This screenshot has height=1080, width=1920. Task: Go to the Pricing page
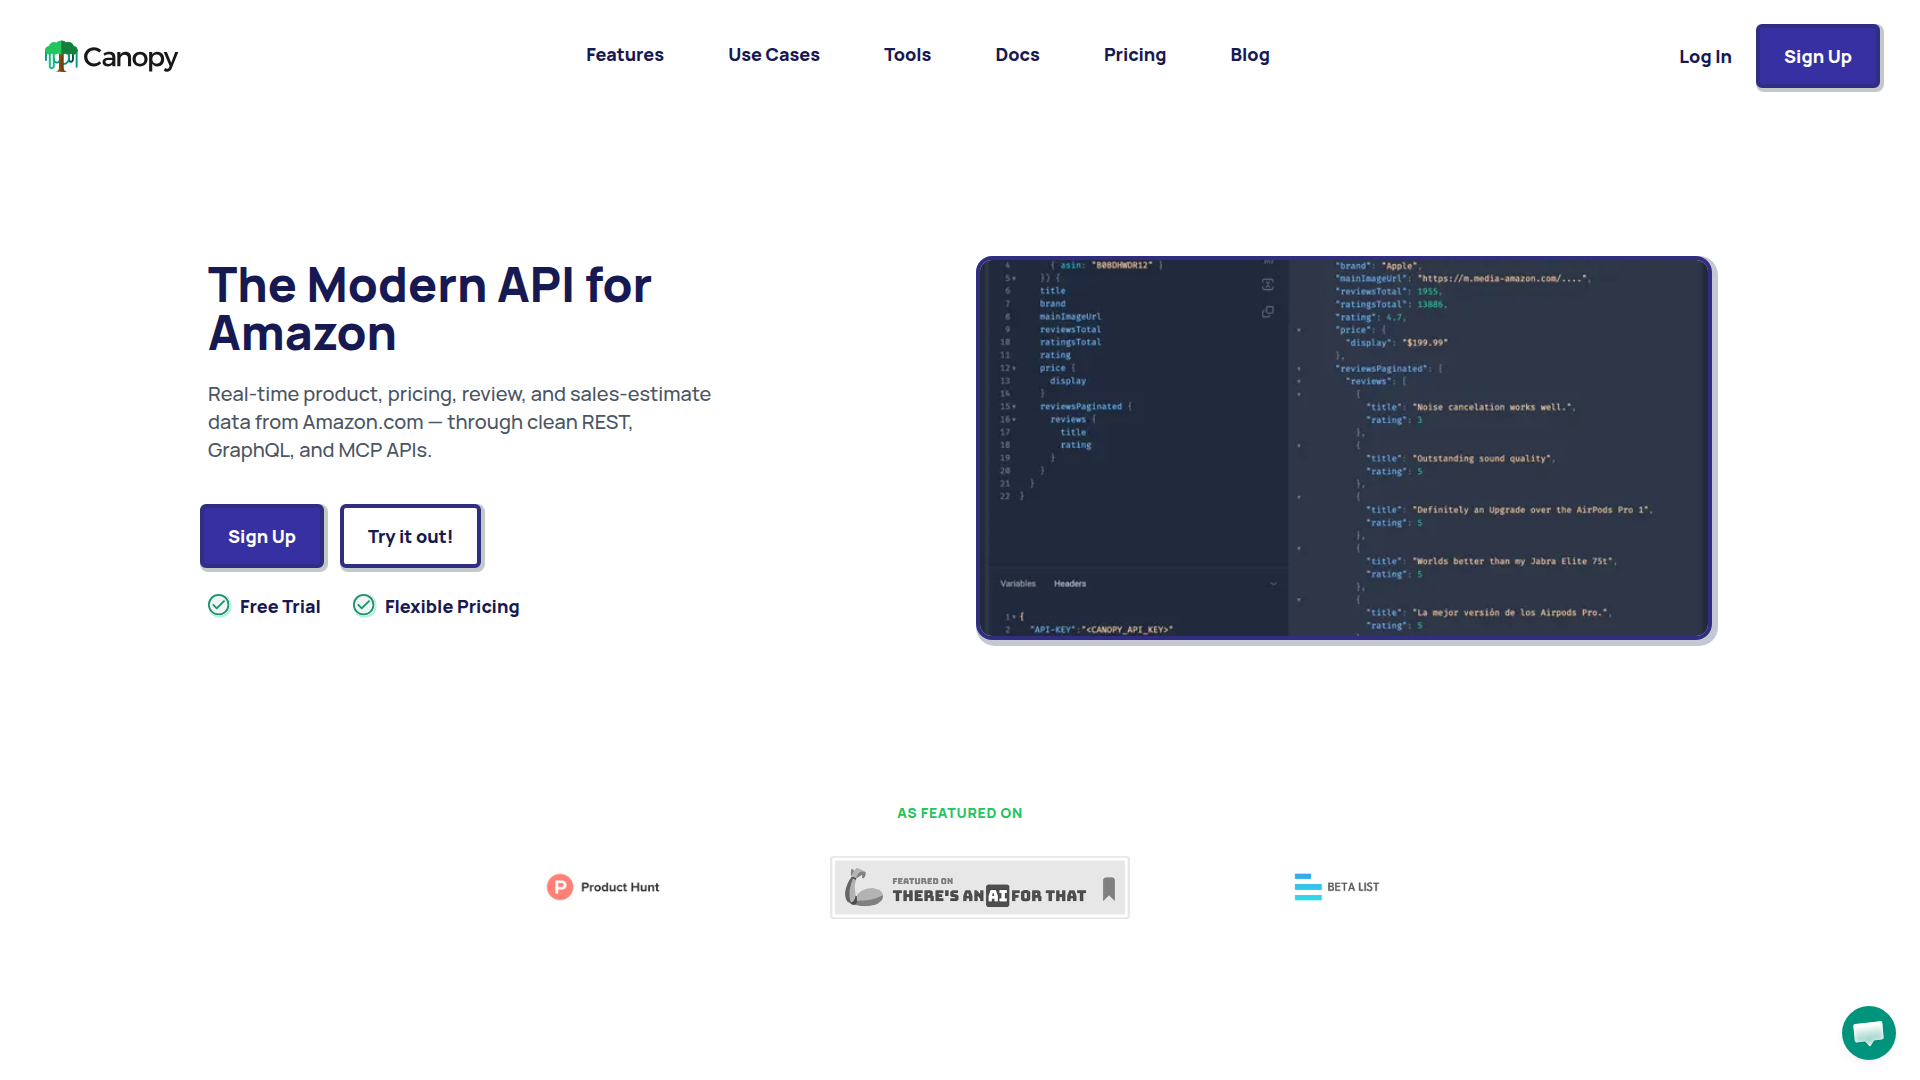click(x=1135, y=55)
